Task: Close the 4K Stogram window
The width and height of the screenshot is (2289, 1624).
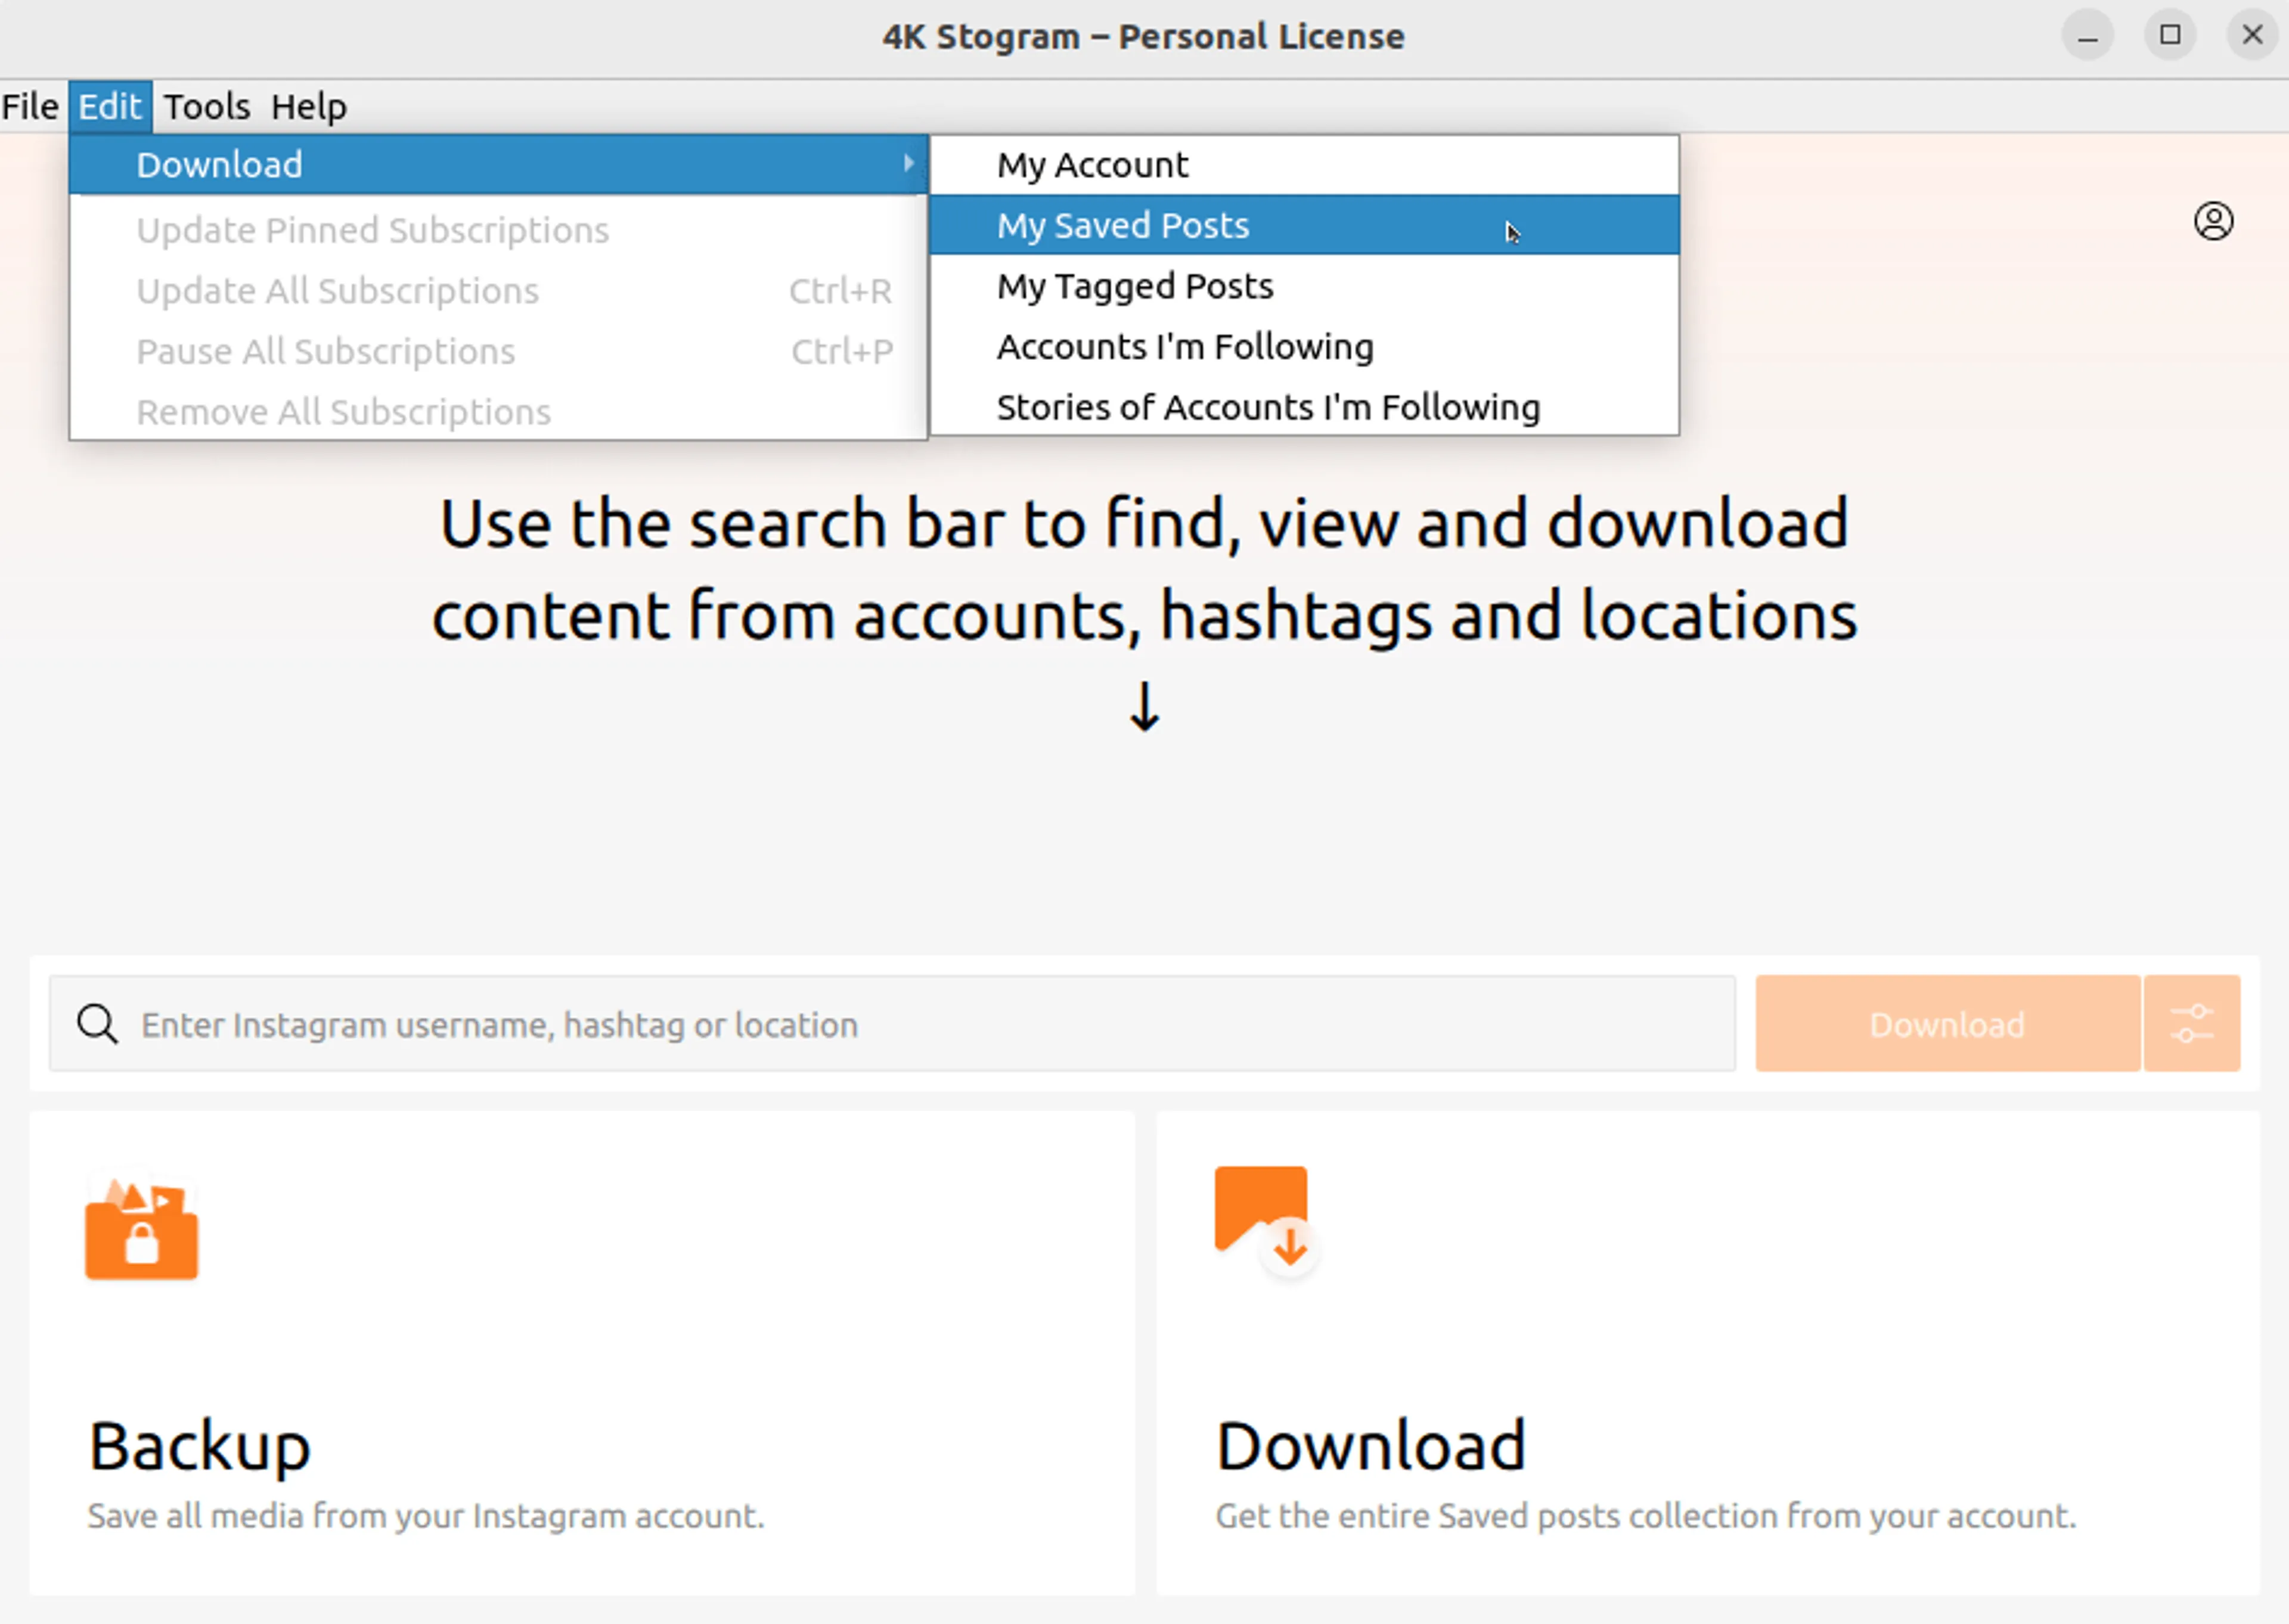Action: [2252, 36]
